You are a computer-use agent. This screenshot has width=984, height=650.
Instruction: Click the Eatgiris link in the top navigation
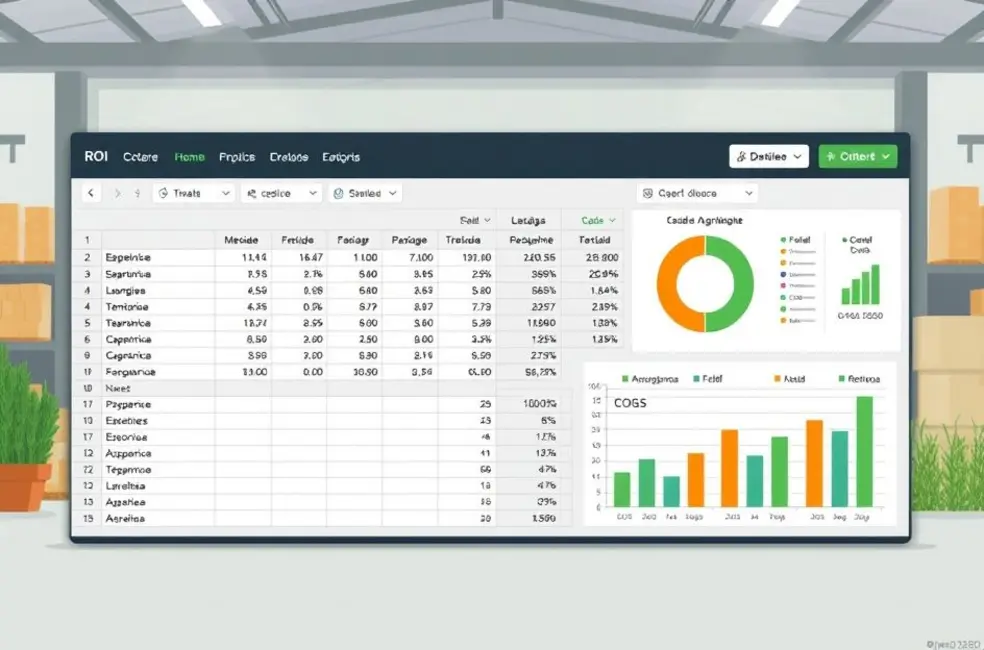[x=341, y=157]
